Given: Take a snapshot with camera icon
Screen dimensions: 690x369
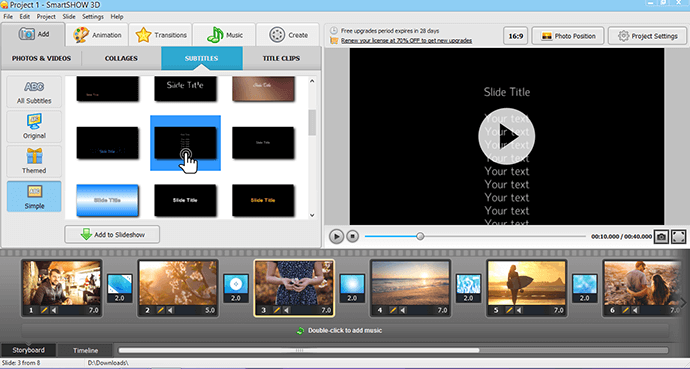Looking at the screenshot, I should click(661, 237).
